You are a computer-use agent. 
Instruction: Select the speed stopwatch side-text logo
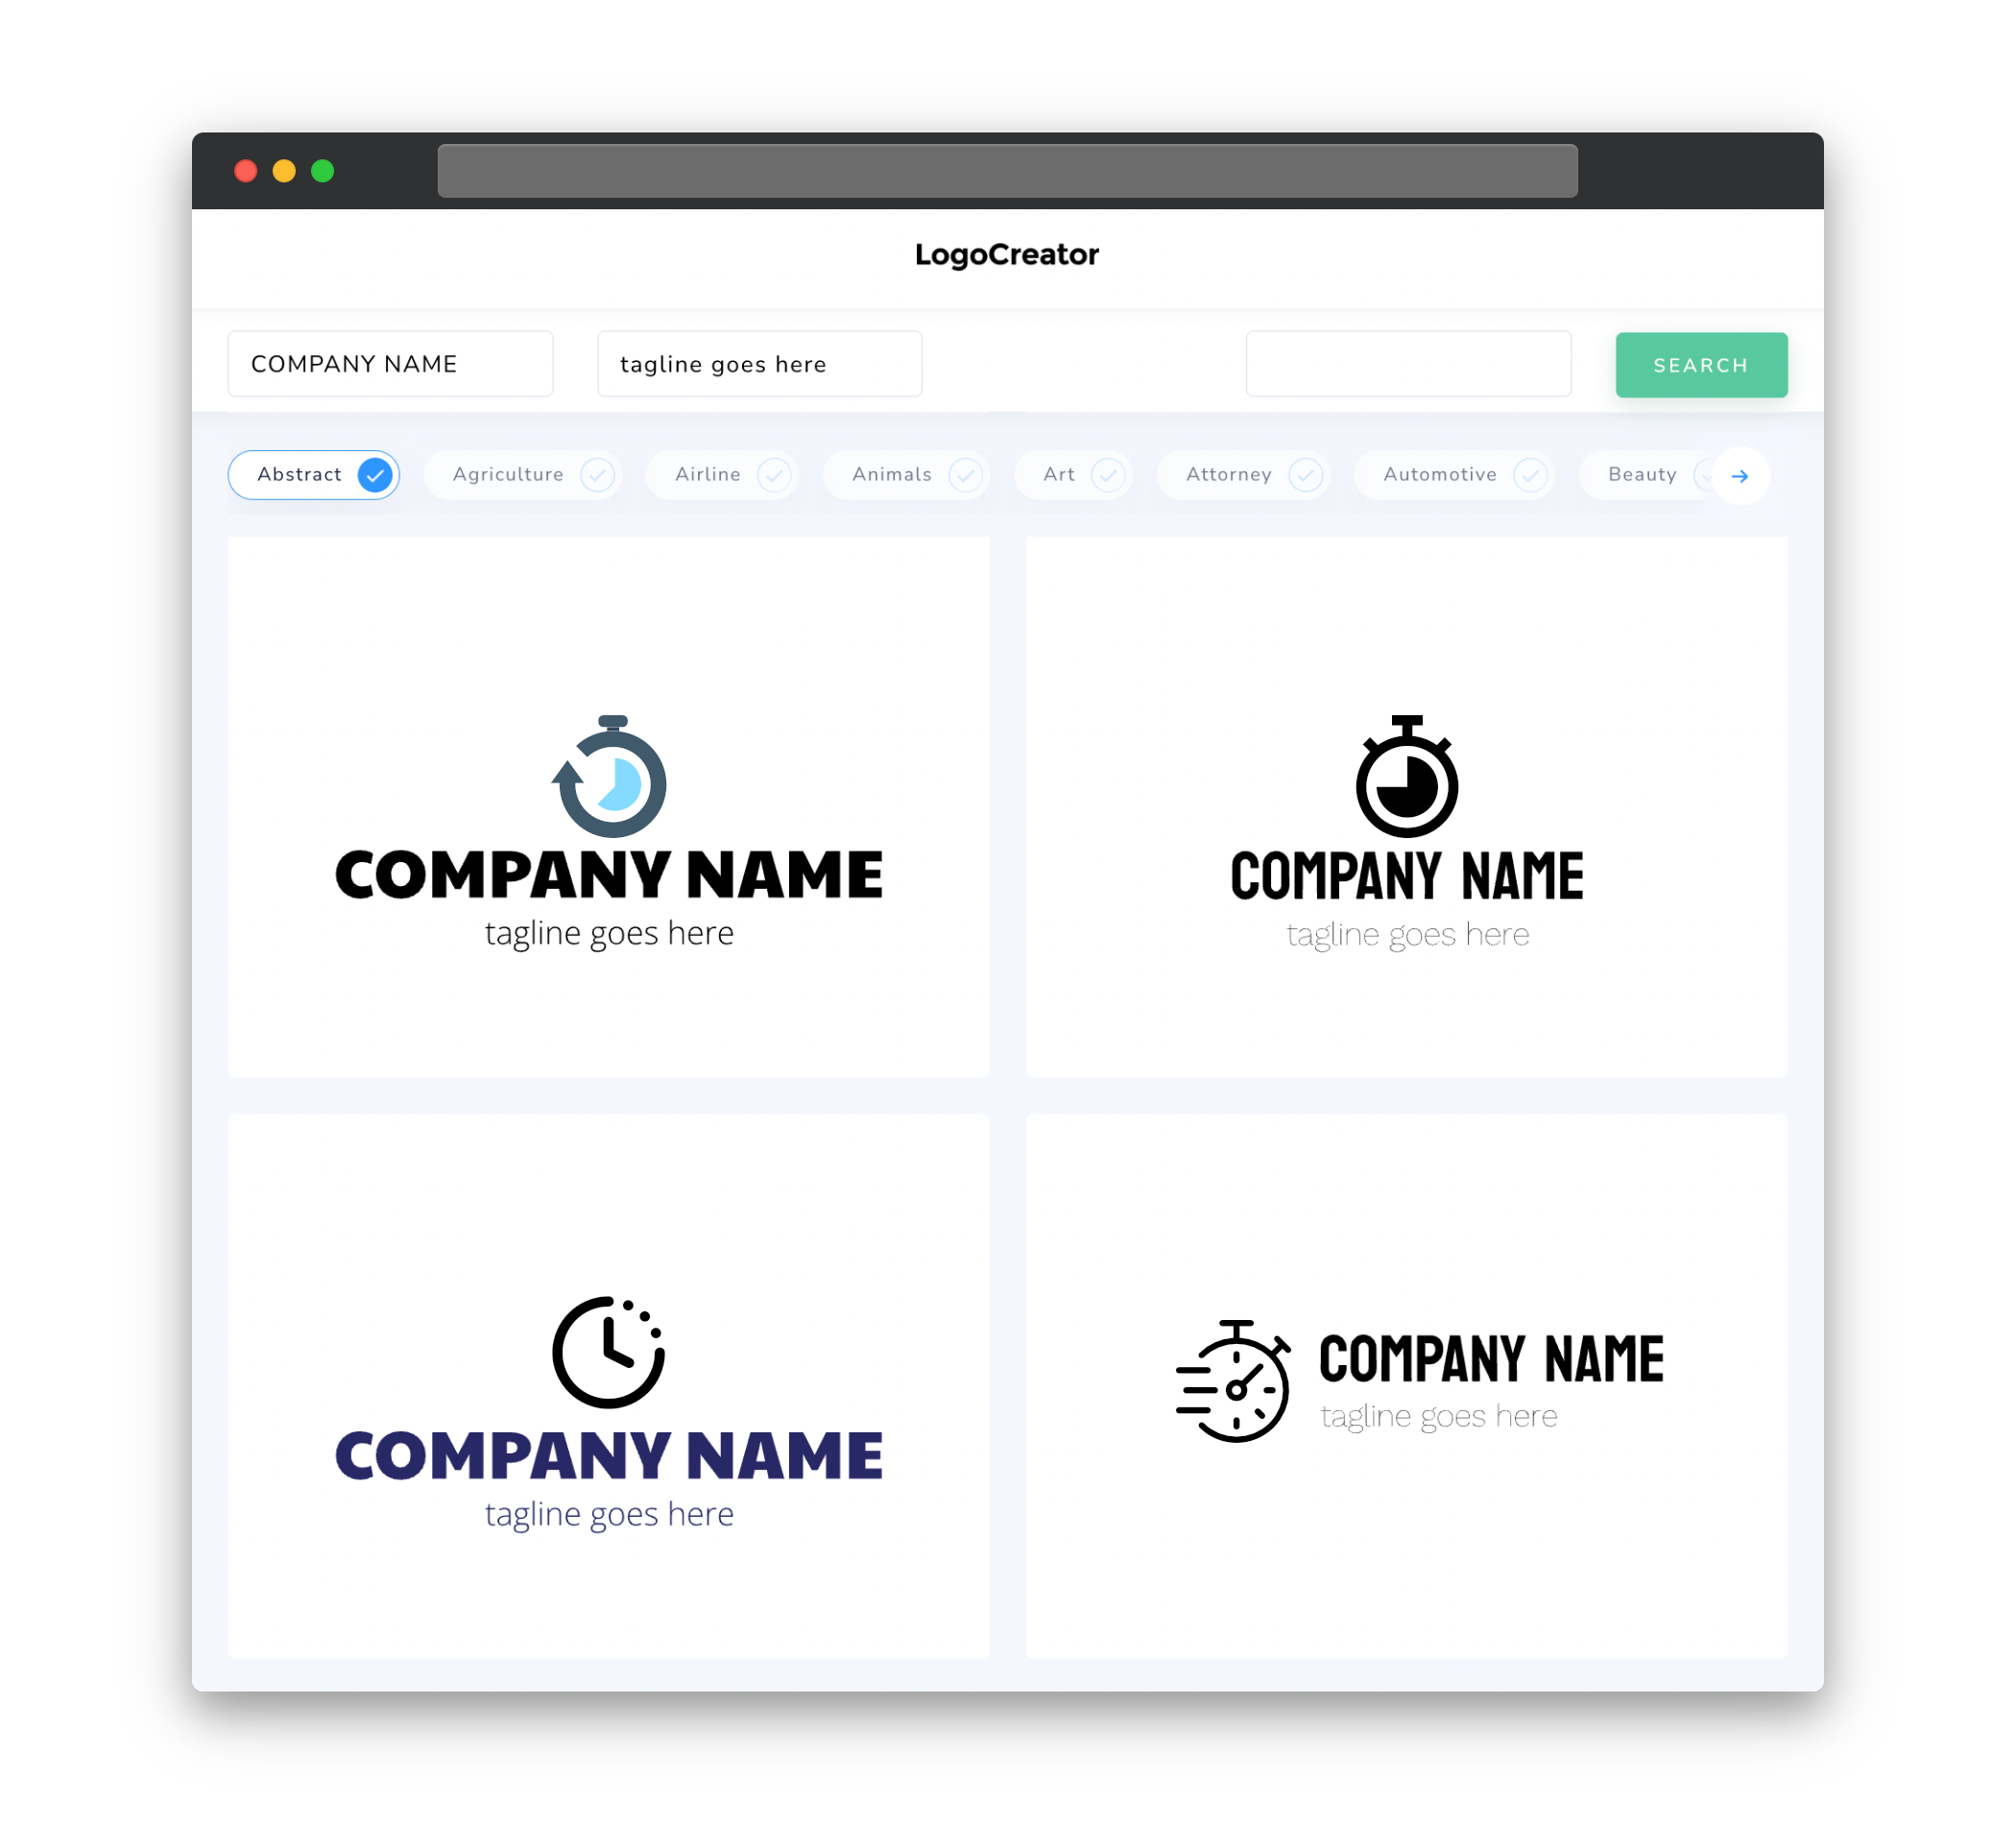tap(1406, 1385)
